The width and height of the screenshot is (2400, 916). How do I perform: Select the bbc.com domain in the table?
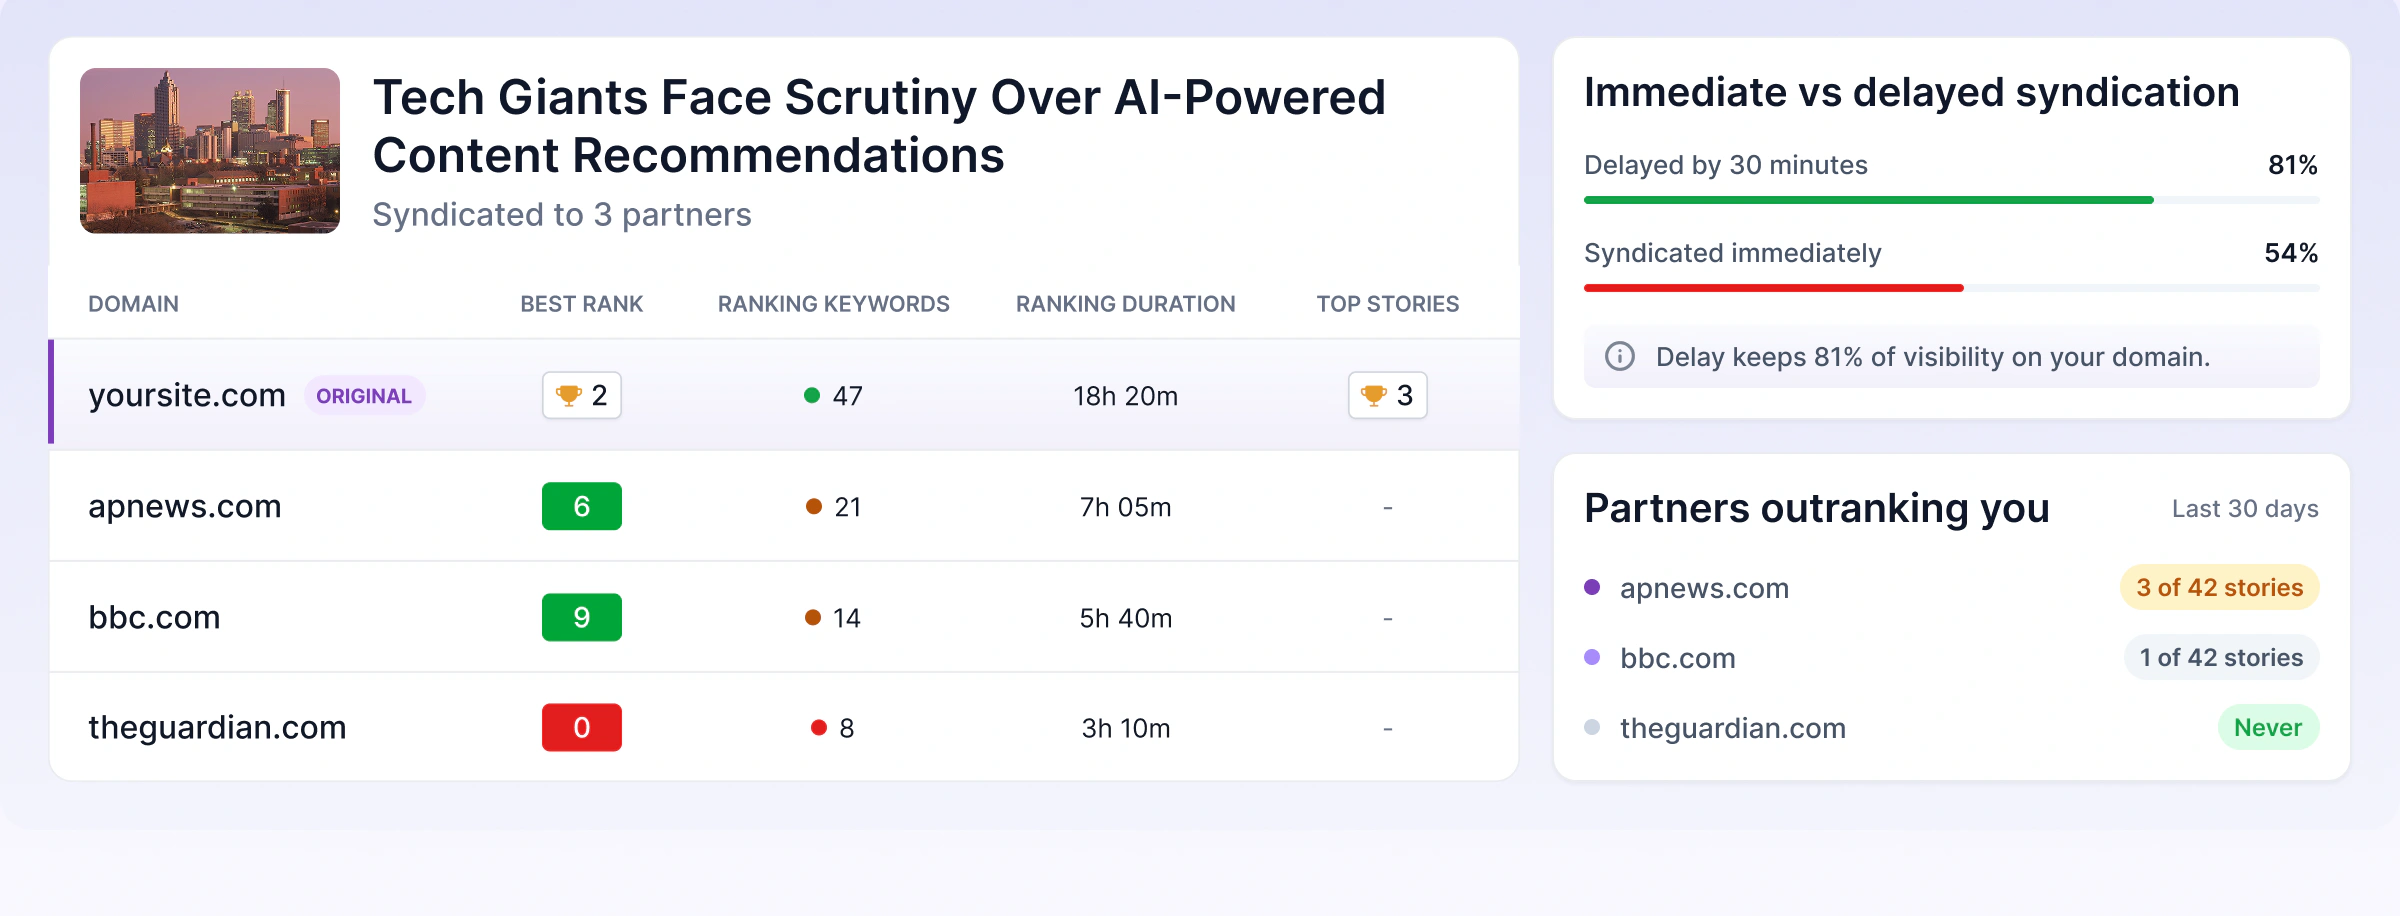click(154, 617)
